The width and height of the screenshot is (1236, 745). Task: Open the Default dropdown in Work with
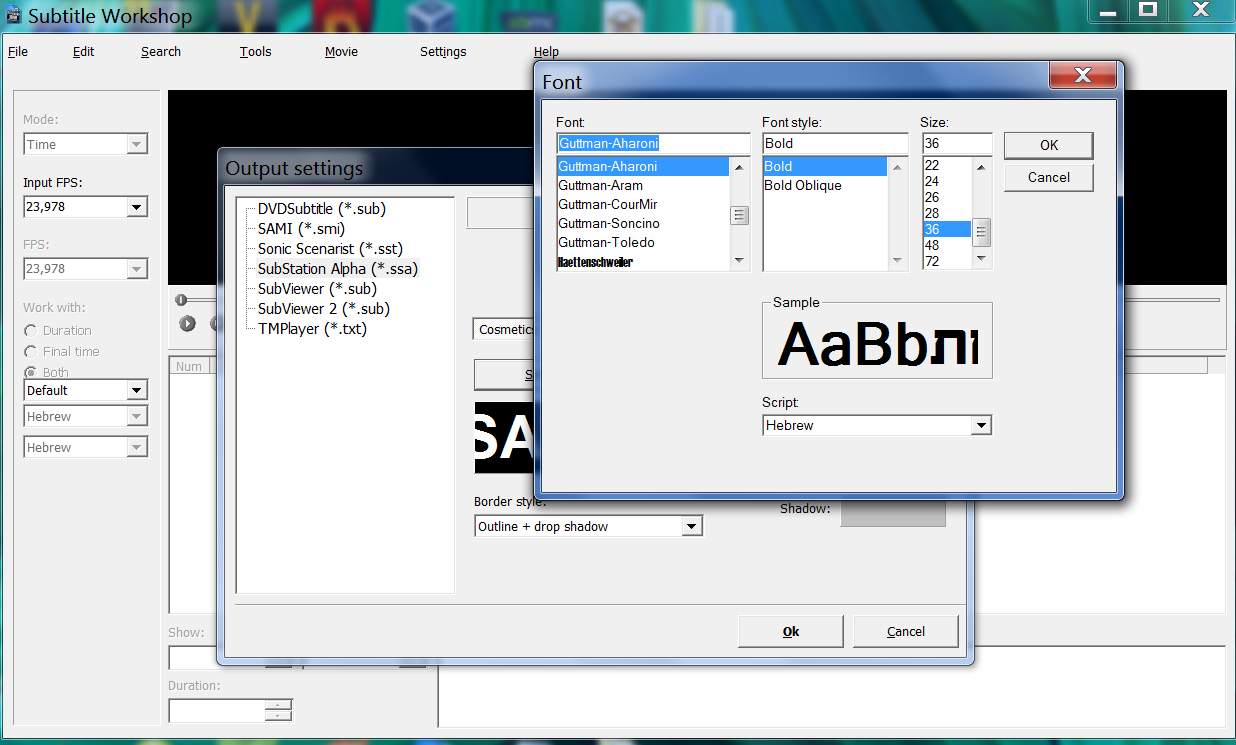click(137, 390)
